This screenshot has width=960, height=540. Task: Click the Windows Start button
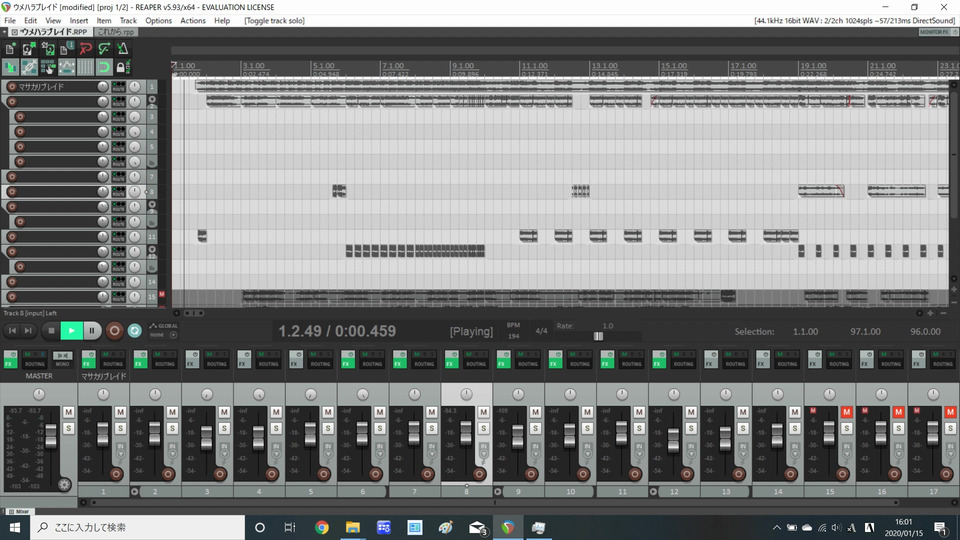click(x=15, y=527)
